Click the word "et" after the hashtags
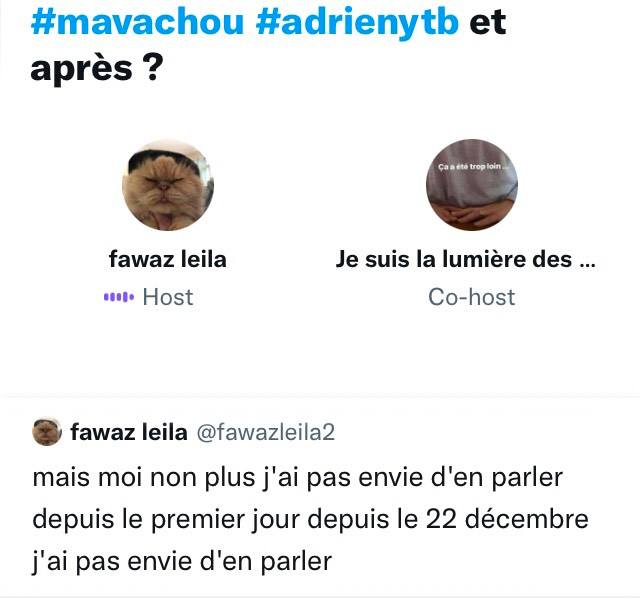 (488, 22)
